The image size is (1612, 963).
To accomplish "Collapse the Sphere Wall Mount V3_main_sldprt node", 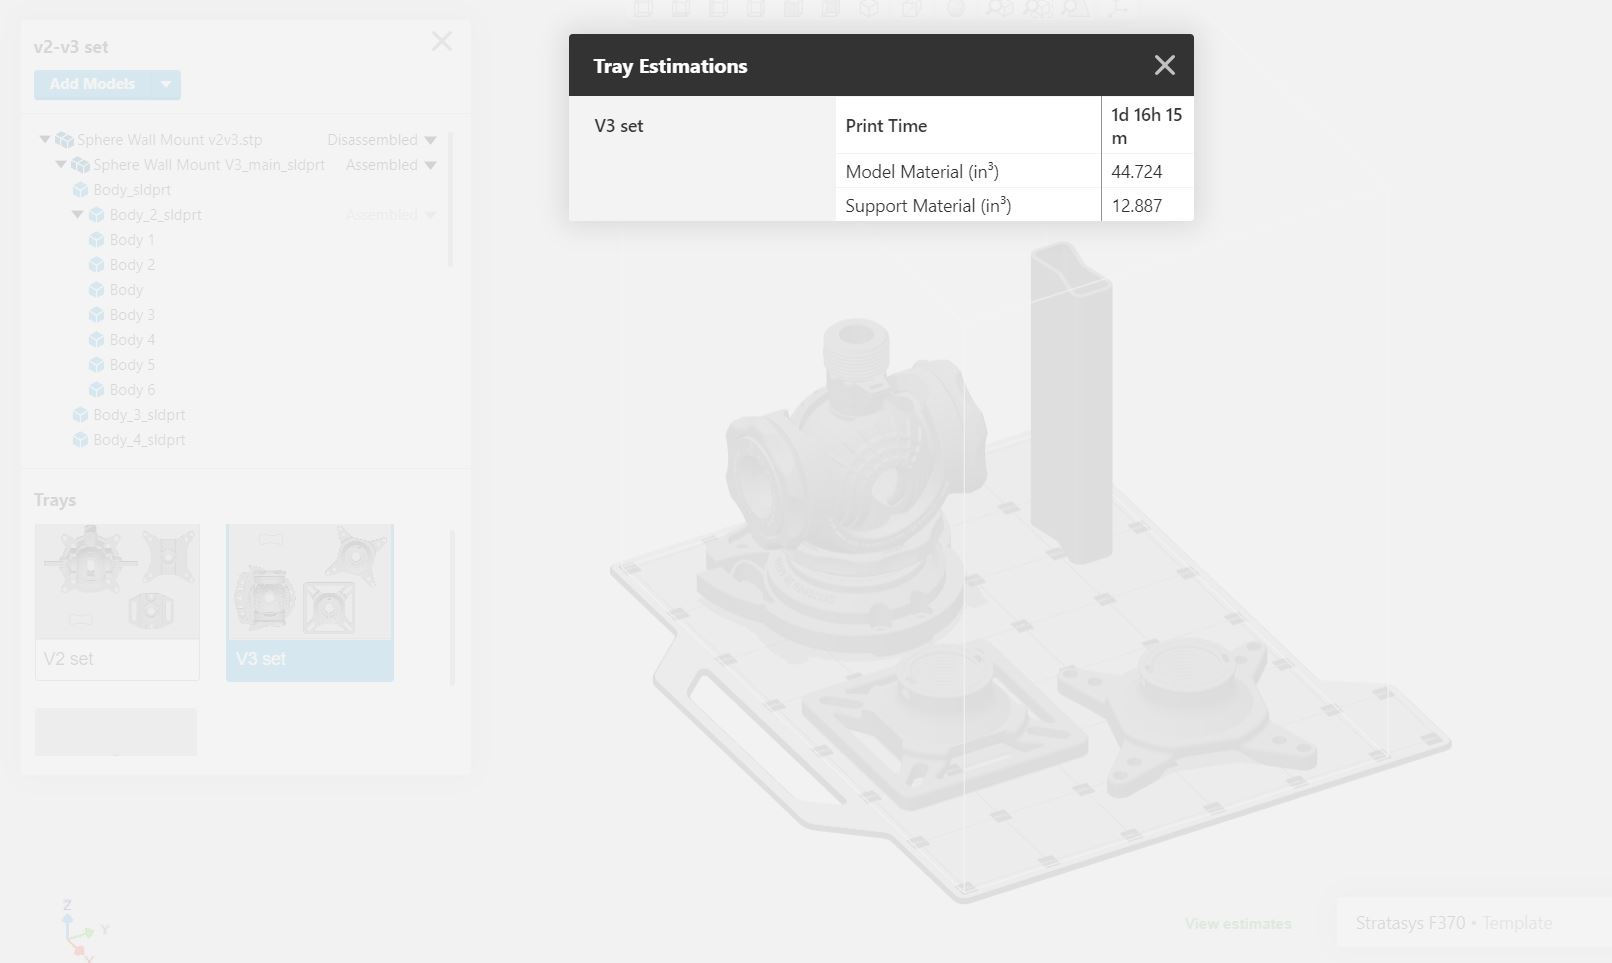I will tap(61, 164).
